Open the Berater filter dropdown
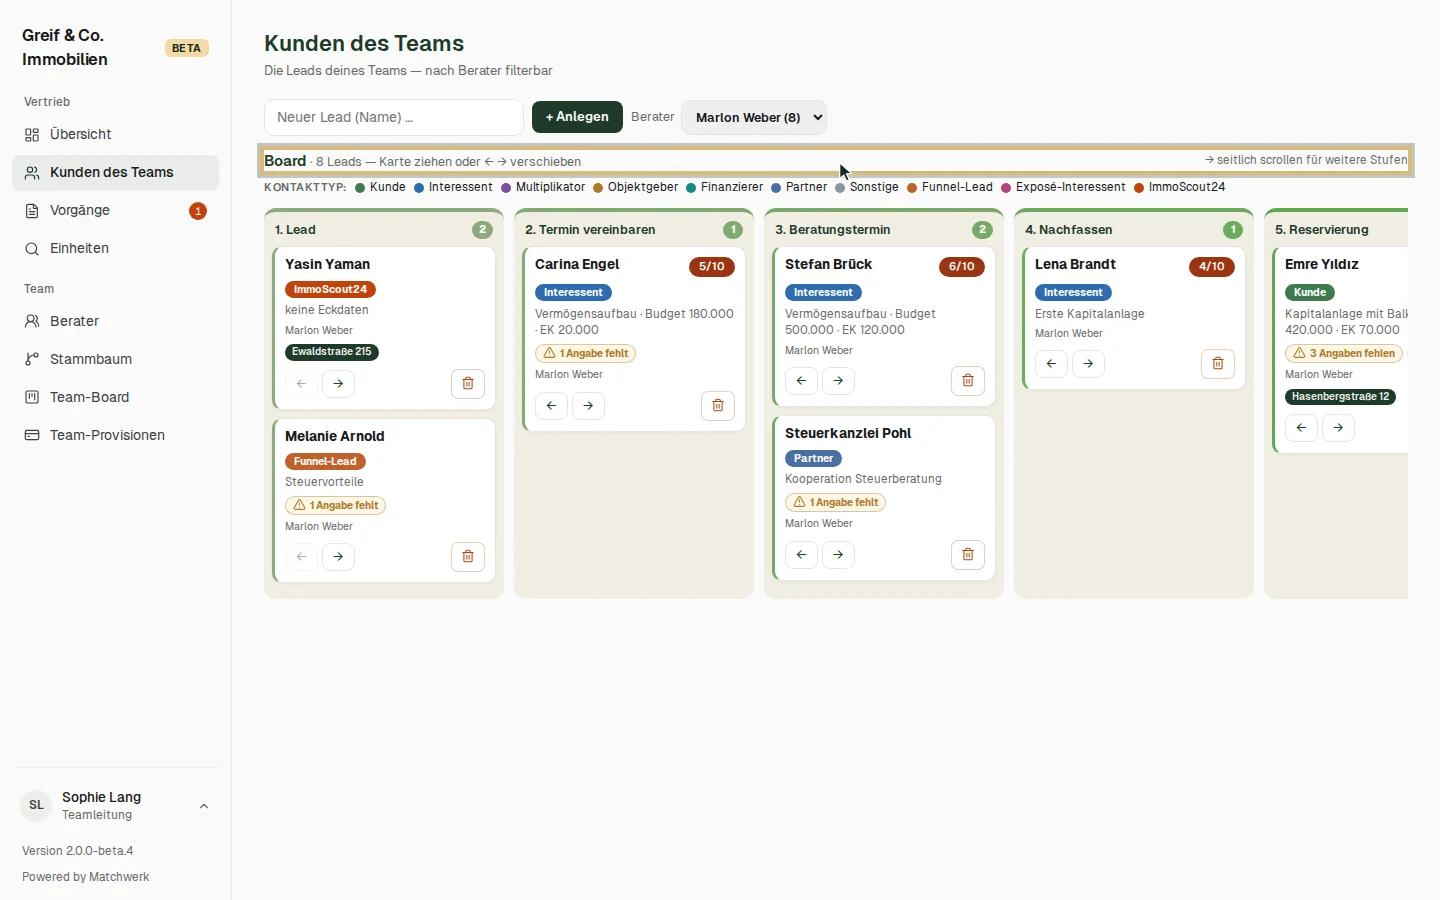Image resolution: width=1440 pixels, height=900 pixels. [754, 117]
